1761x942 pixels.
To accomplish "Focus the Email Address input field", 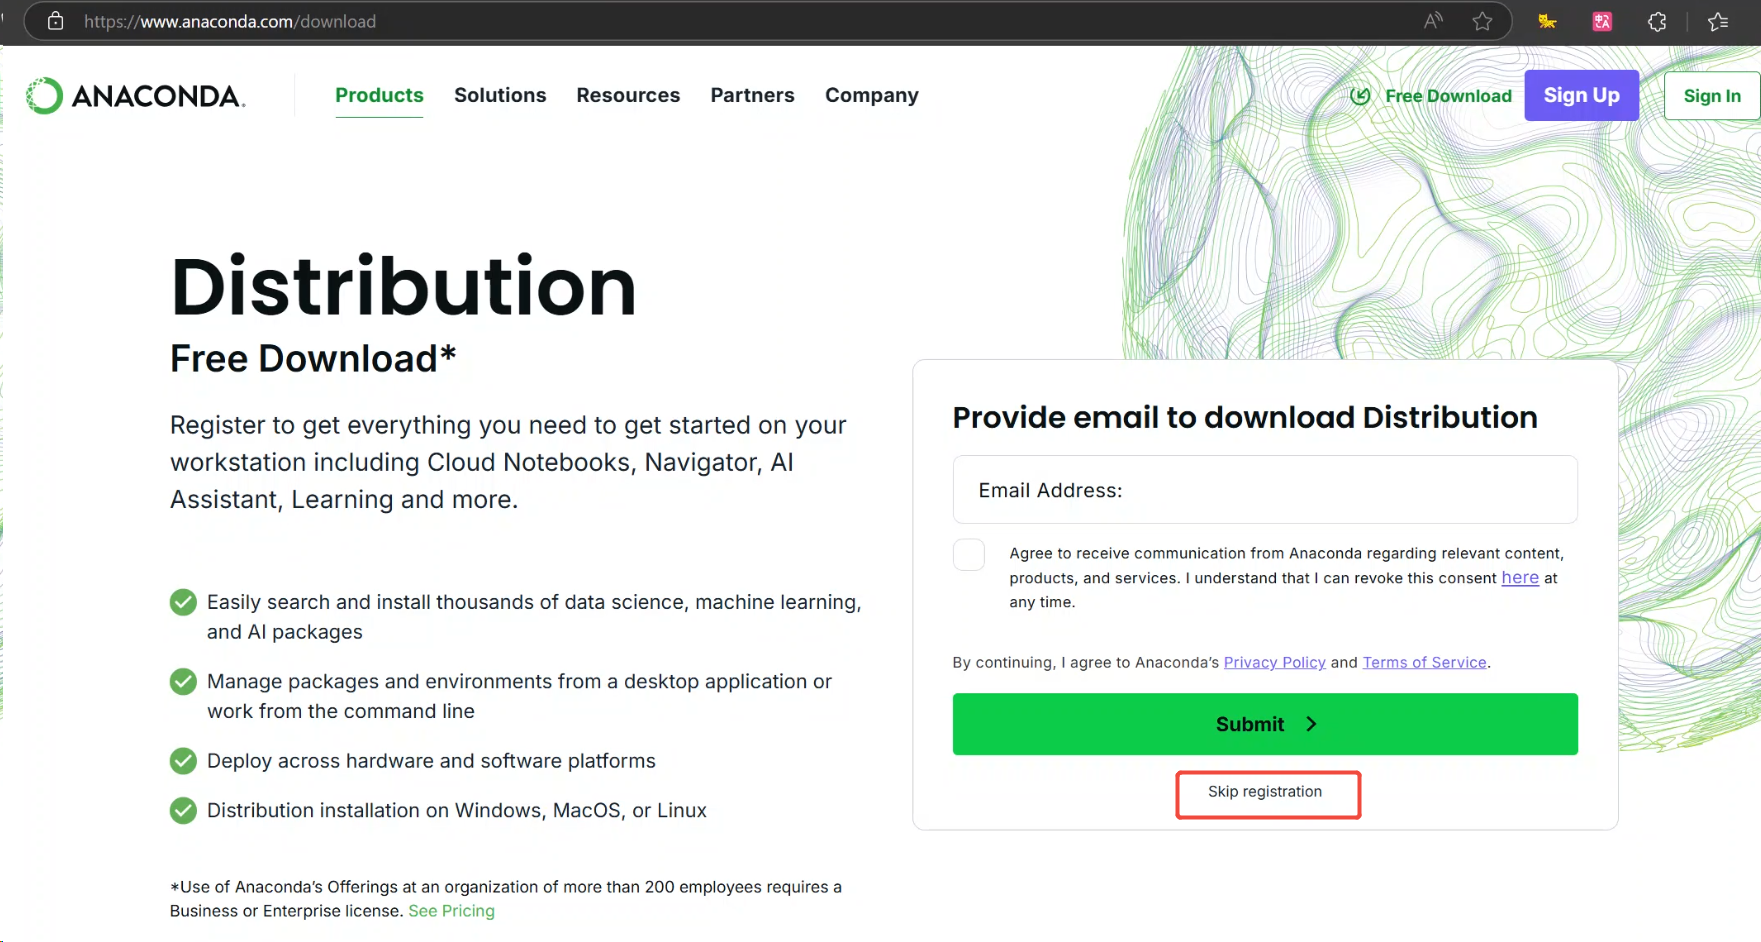I will tap(1265, 490).
